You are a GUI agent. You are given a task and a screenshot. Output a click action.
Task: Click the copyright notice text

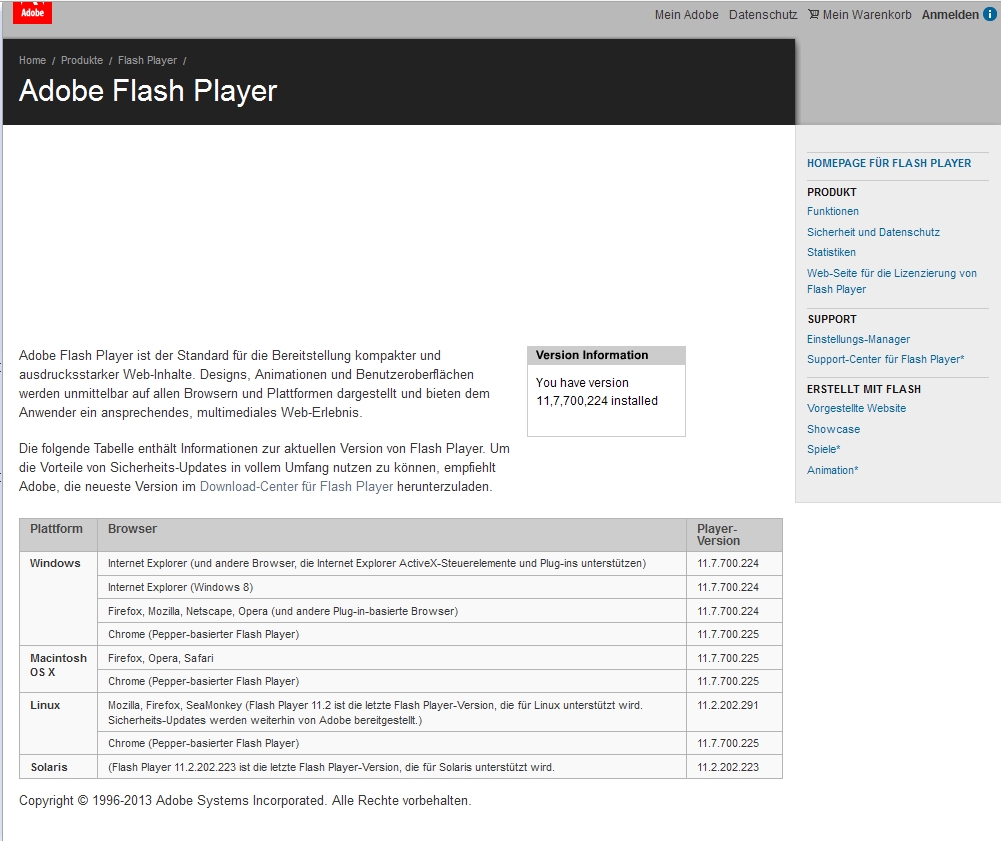245,801
